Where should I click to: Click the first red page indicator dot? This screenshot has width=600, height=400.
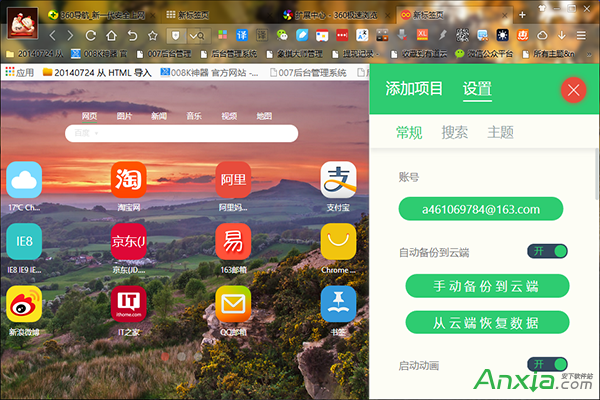point(165,356)
